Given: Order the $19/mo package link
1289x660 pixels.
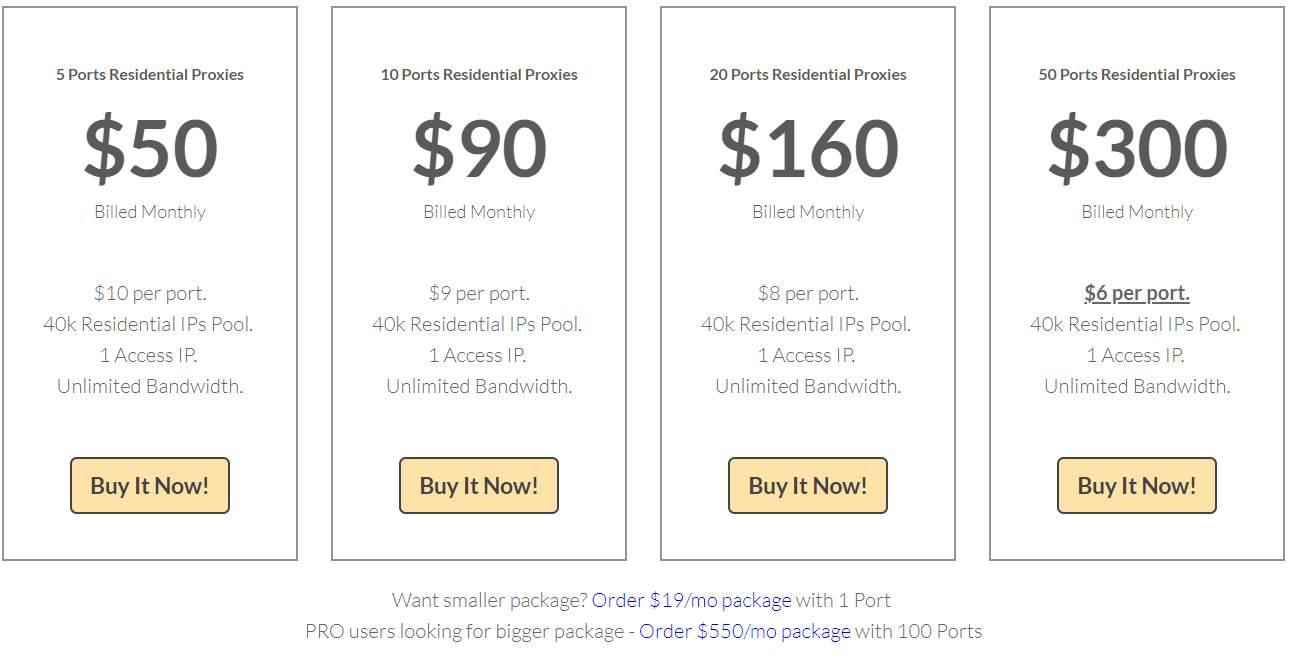Looking at the screenshot, I should pyautogui.click(x=692, y=600).
